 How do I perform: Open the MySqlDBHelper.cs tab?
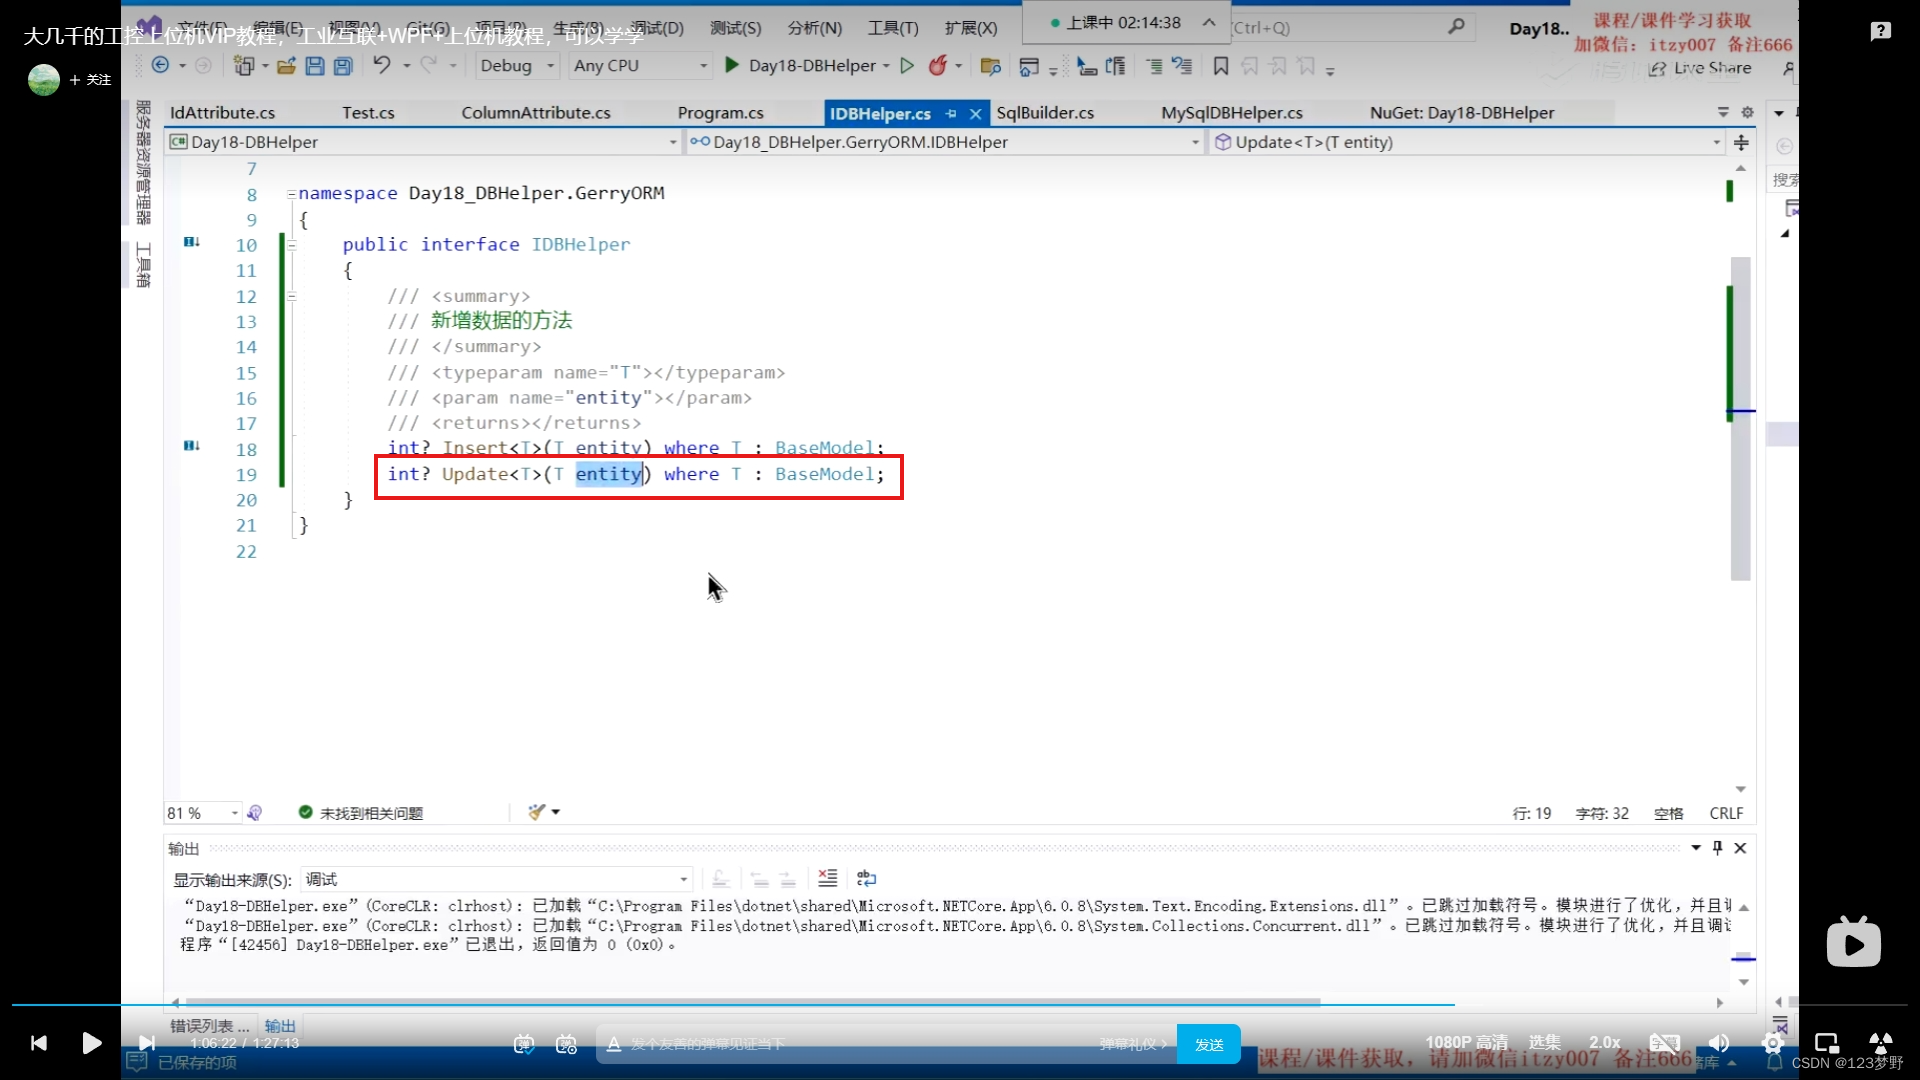[1231, 113]
